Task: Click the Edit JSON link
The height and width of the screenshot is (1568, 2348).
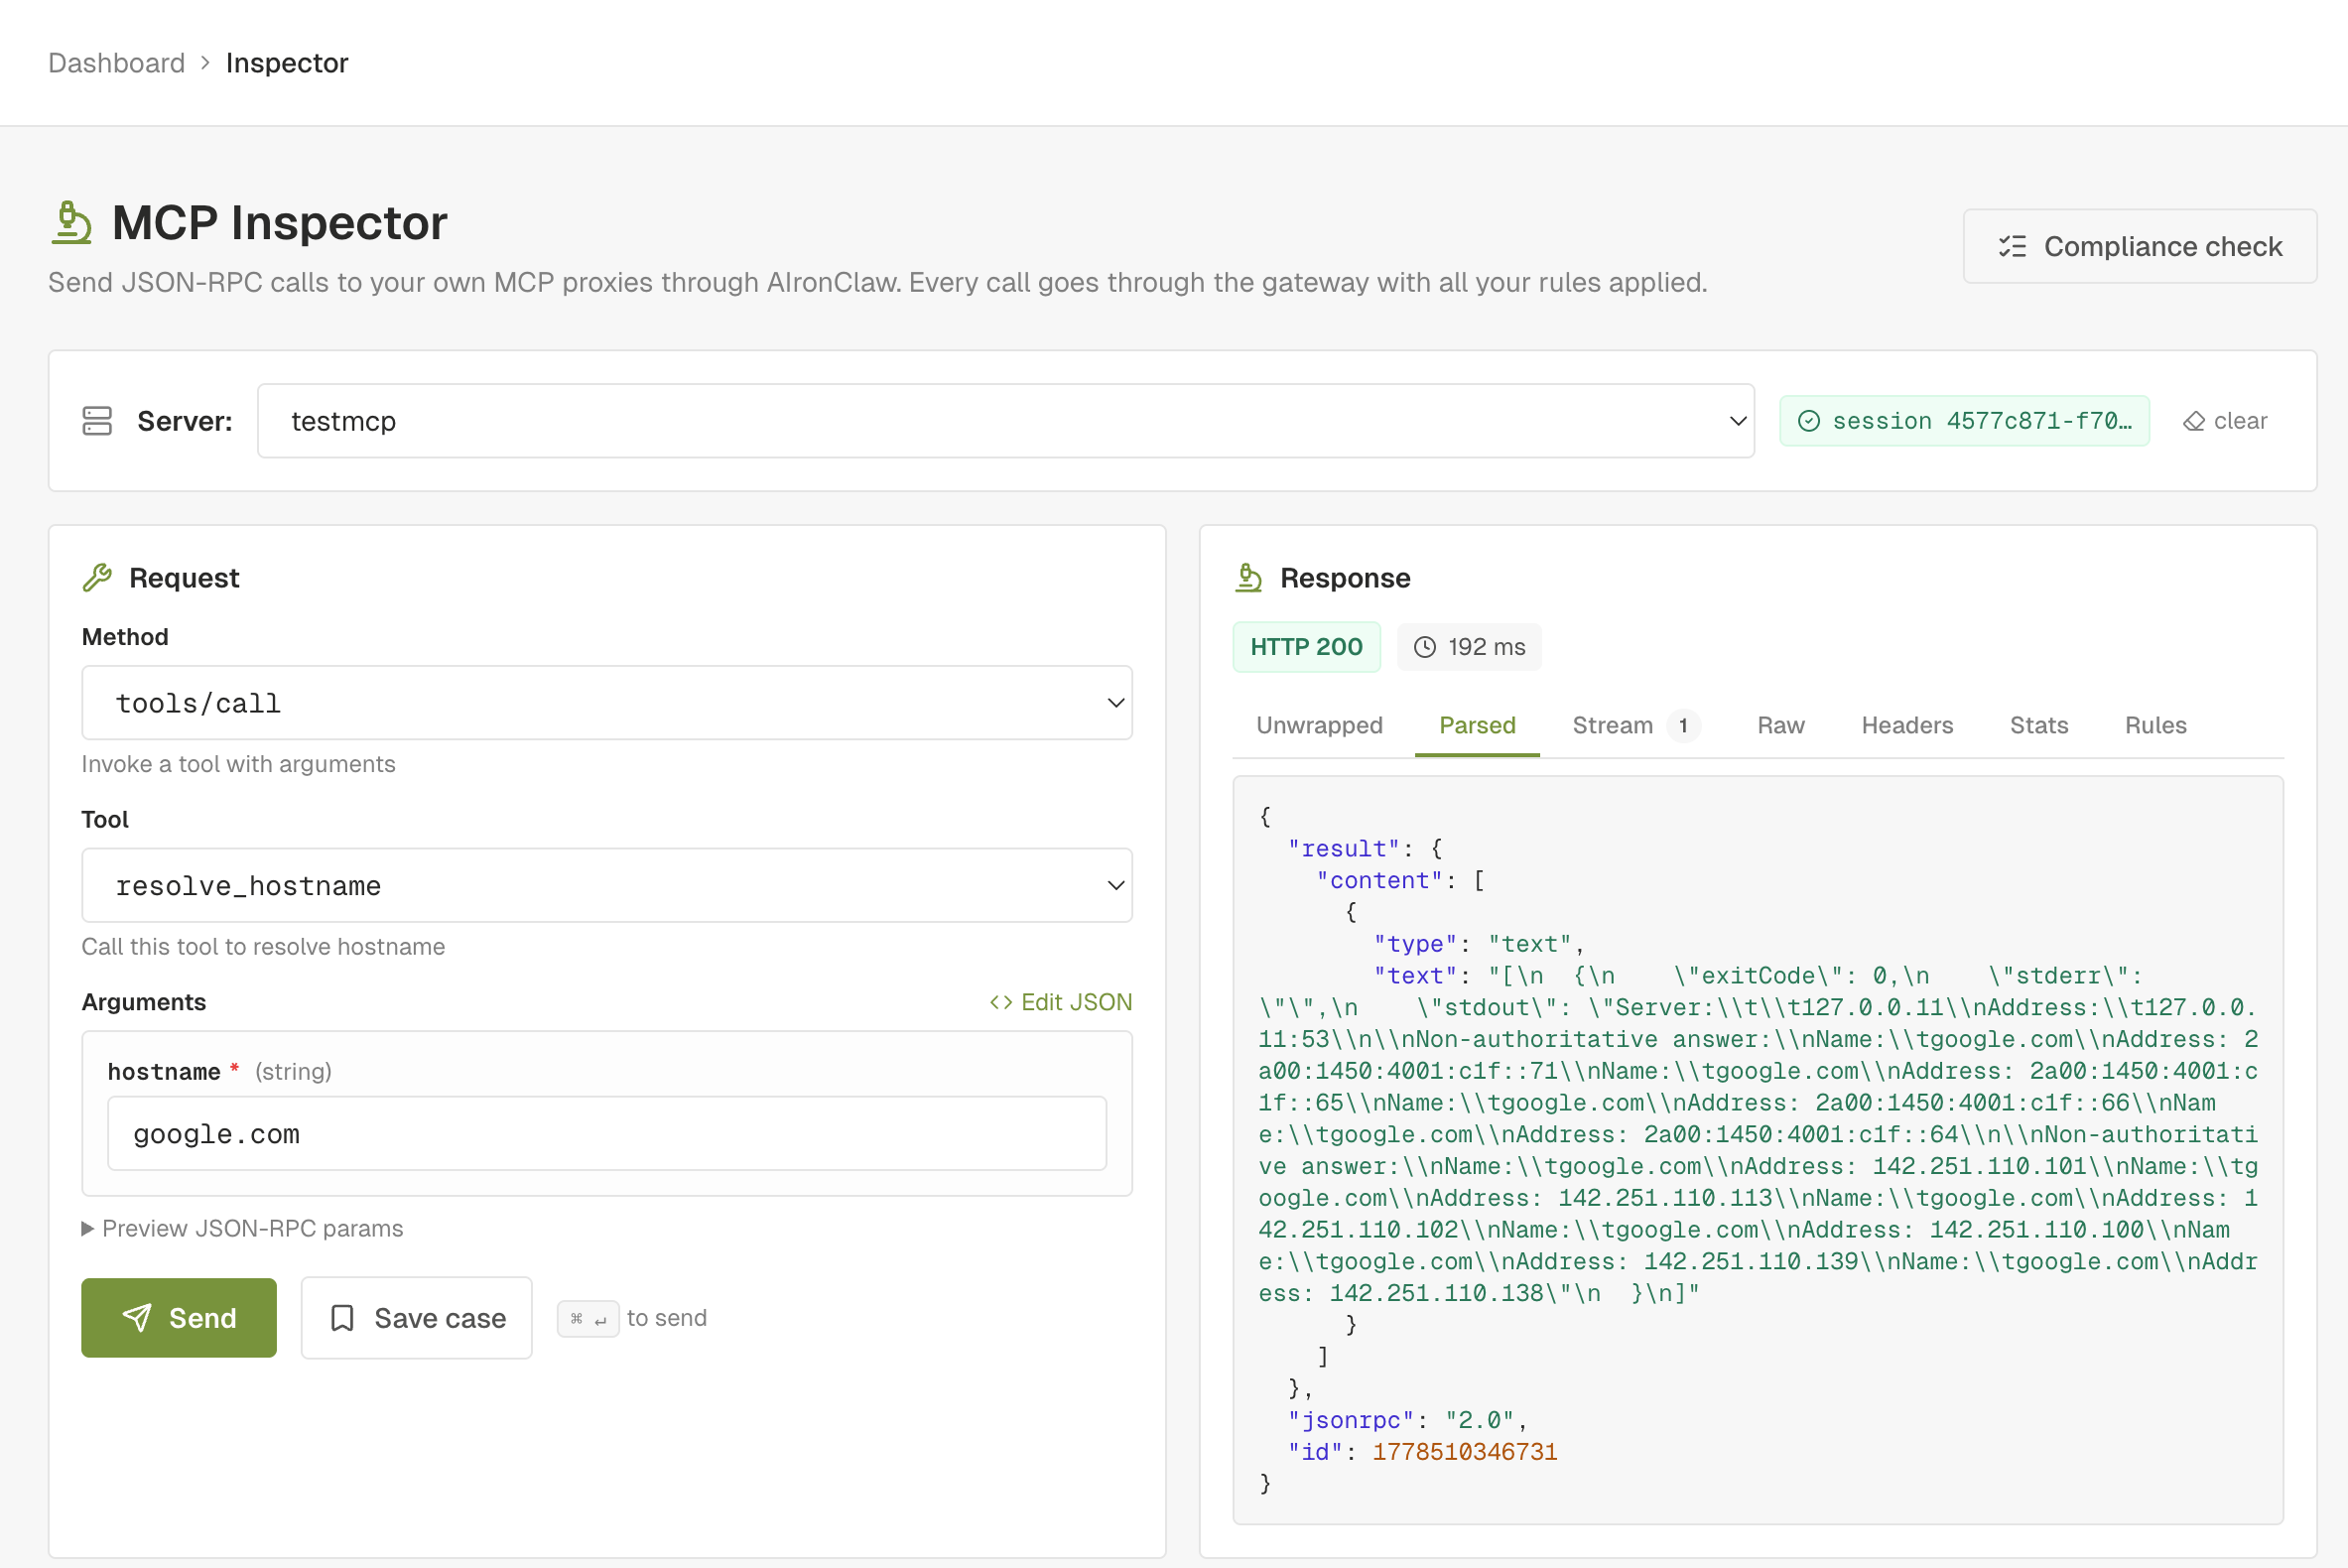Action: [1061, 1002]
